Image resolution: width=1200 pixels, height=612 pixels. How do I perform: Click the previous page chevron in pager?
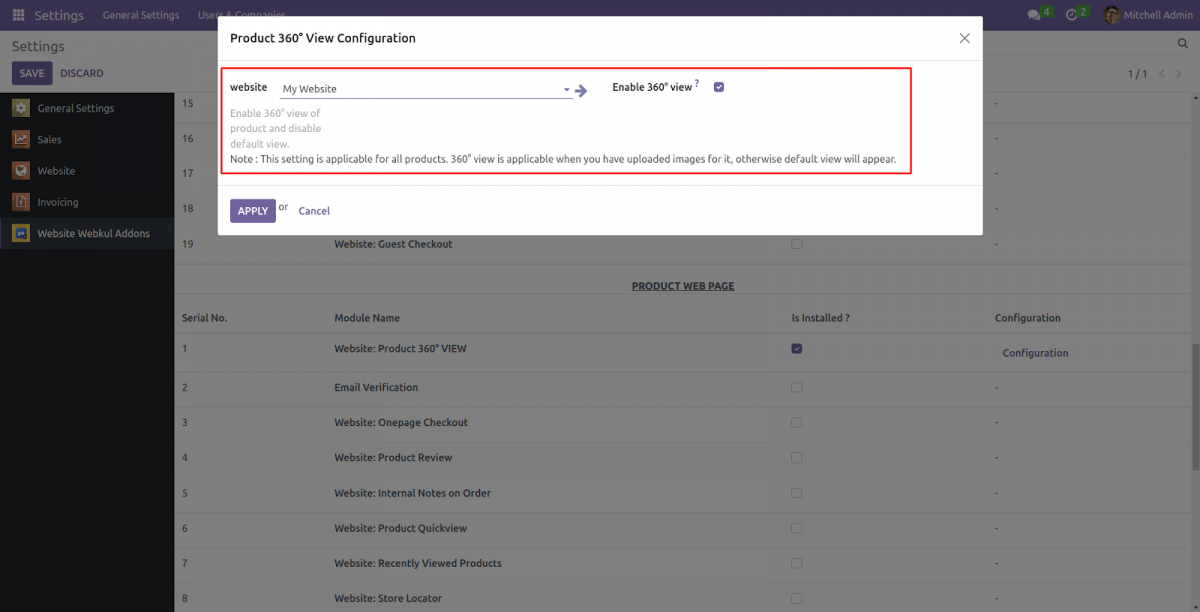tap(1161, 73)
